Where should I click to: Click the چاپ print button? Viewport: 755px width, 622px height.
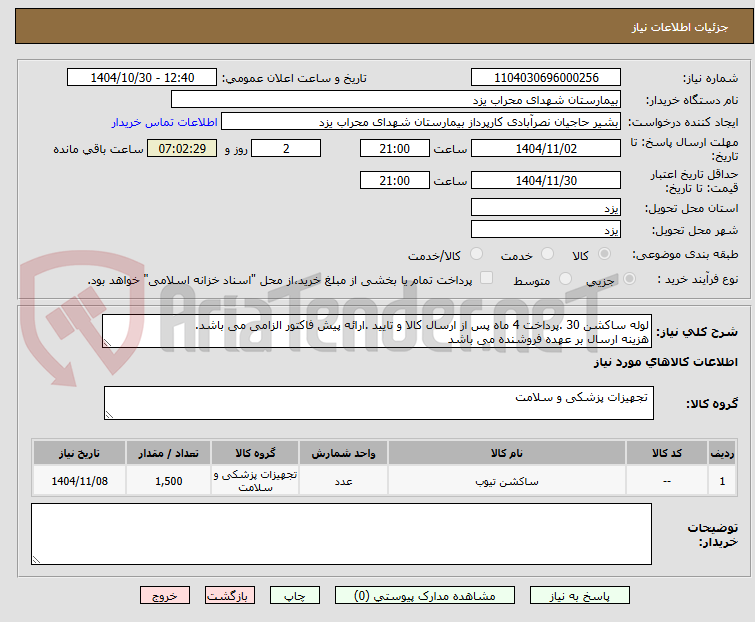pyautogui.click(x=295, y=596)
